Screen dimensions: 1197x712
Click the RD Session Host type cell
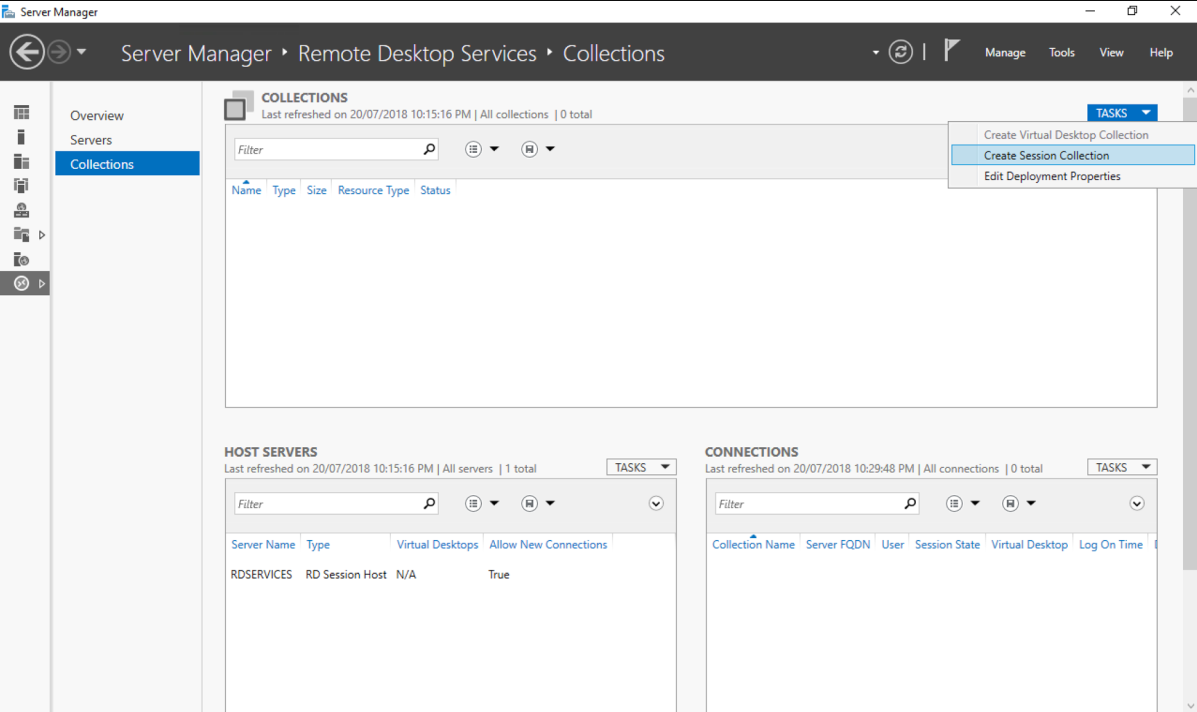pyautogui.click(x=346, y=575)
